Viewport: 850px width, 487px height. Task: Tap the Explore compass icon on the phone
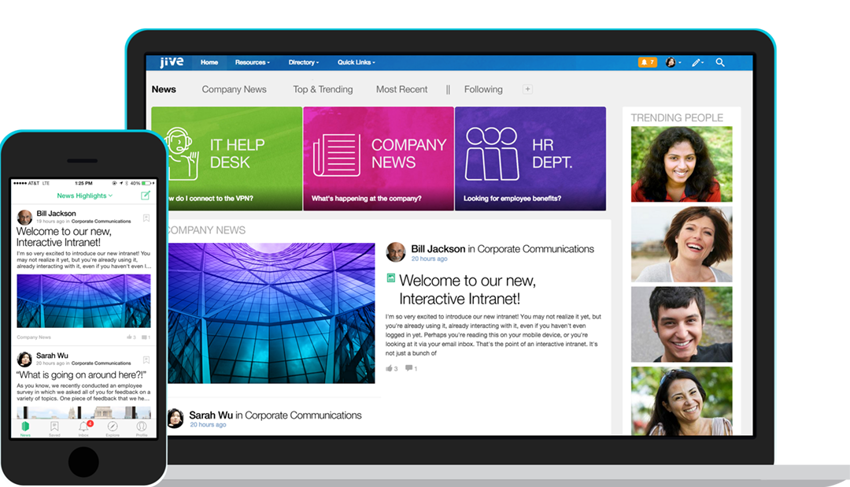[112, 428]
